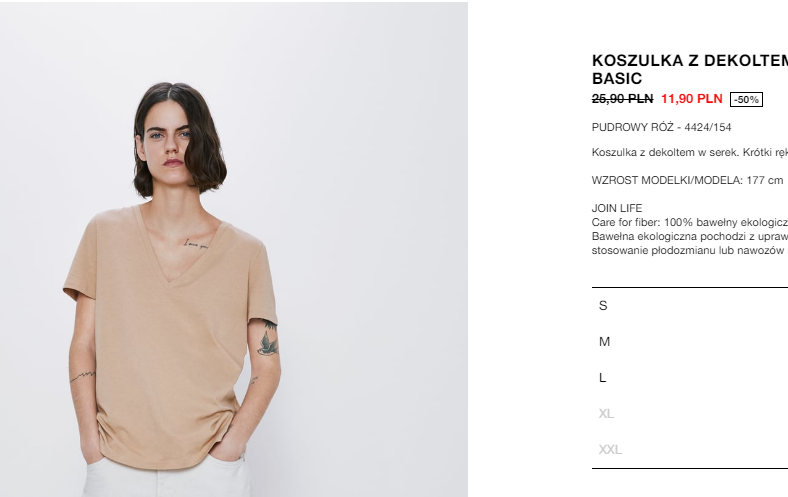Click the 4424/154 reference code

pos(708,127)
